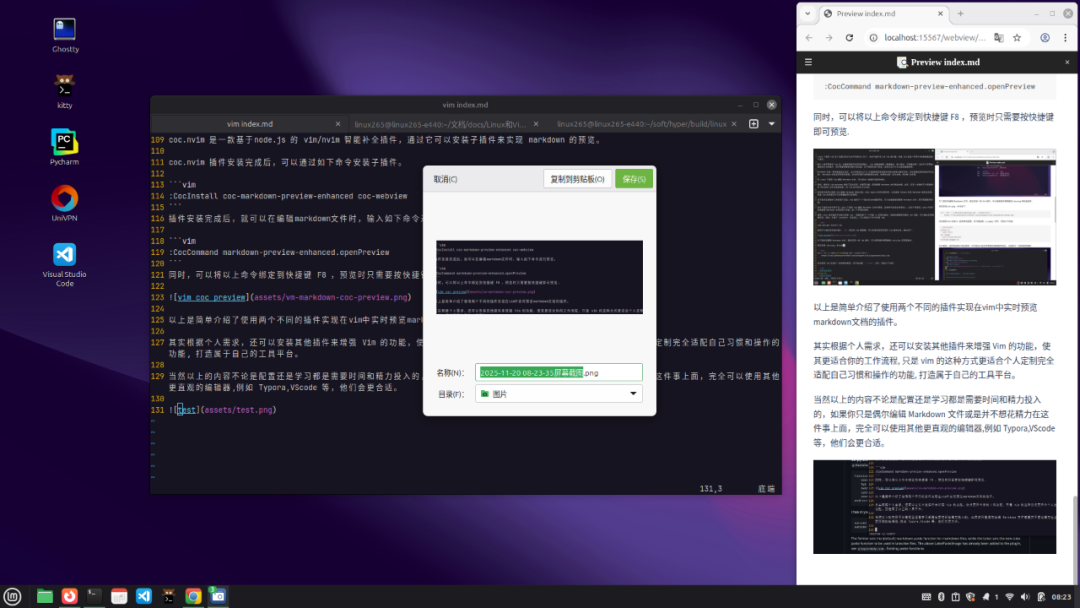1080x608 pixels.
Task: Click the bottom test image in preview
Action: 935,507
